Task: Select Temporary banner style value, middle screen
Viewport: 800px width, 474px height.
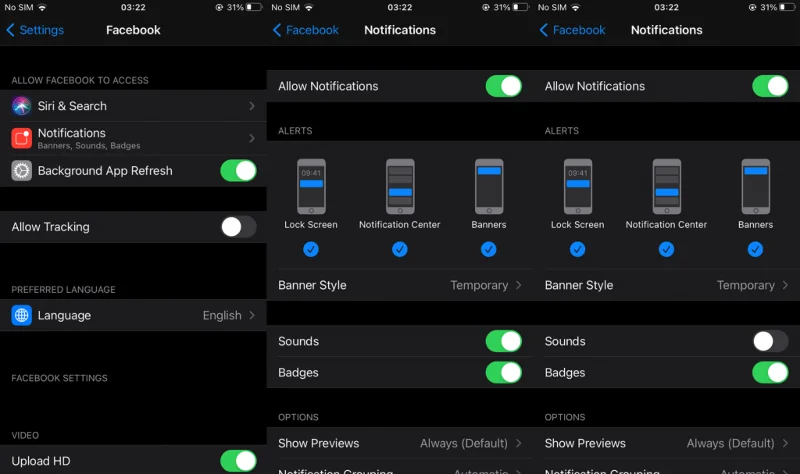Action: click(479, 285)
